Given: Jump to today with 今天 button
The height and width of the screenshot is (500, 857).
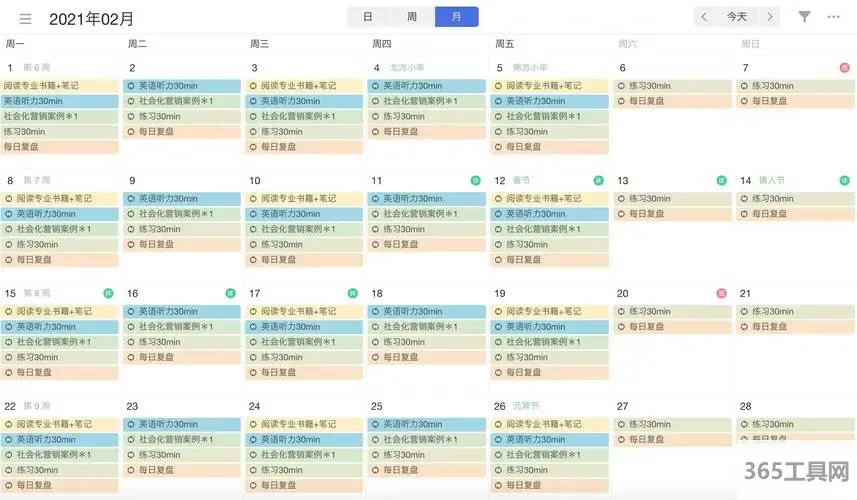Looking at the screenshot, I should [x=737, y=17].
